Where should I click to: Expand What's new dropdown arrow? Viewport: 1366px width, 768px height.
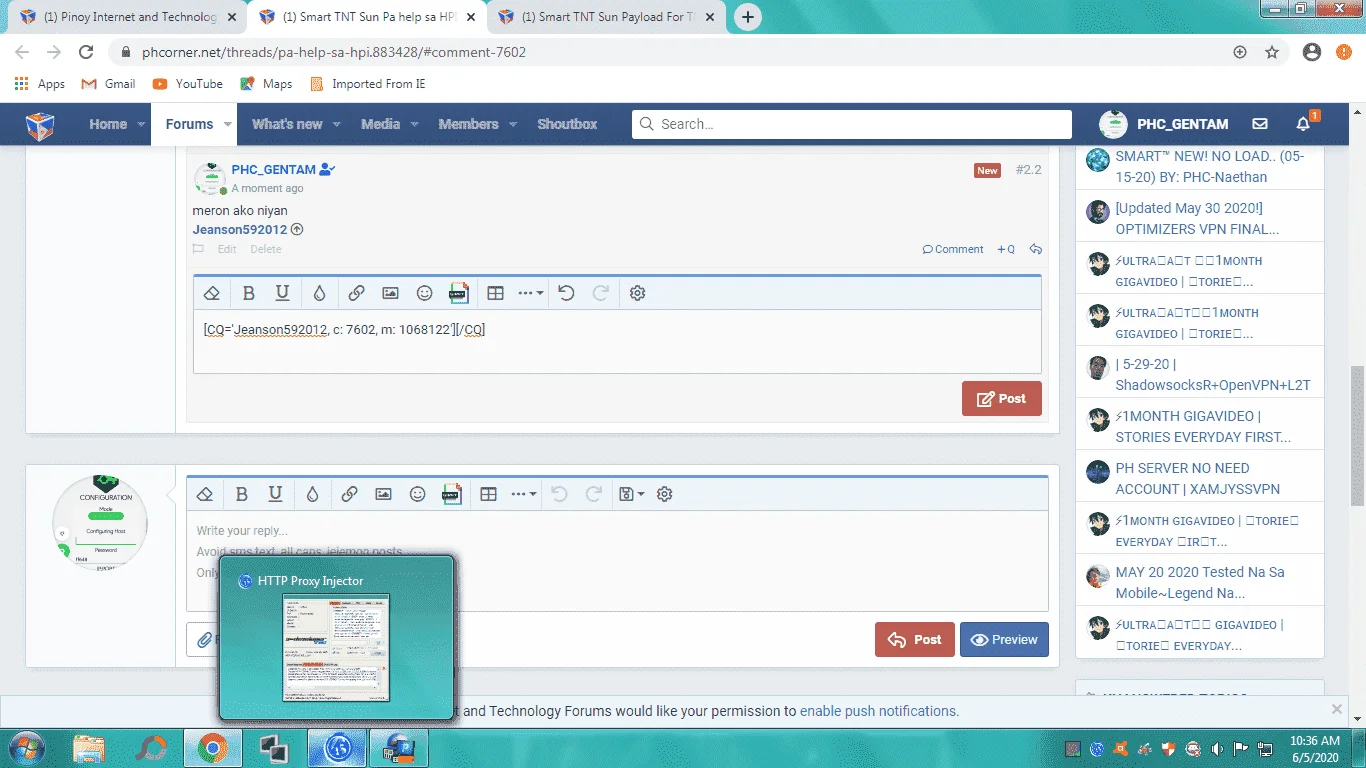click(x=337, y=124)
